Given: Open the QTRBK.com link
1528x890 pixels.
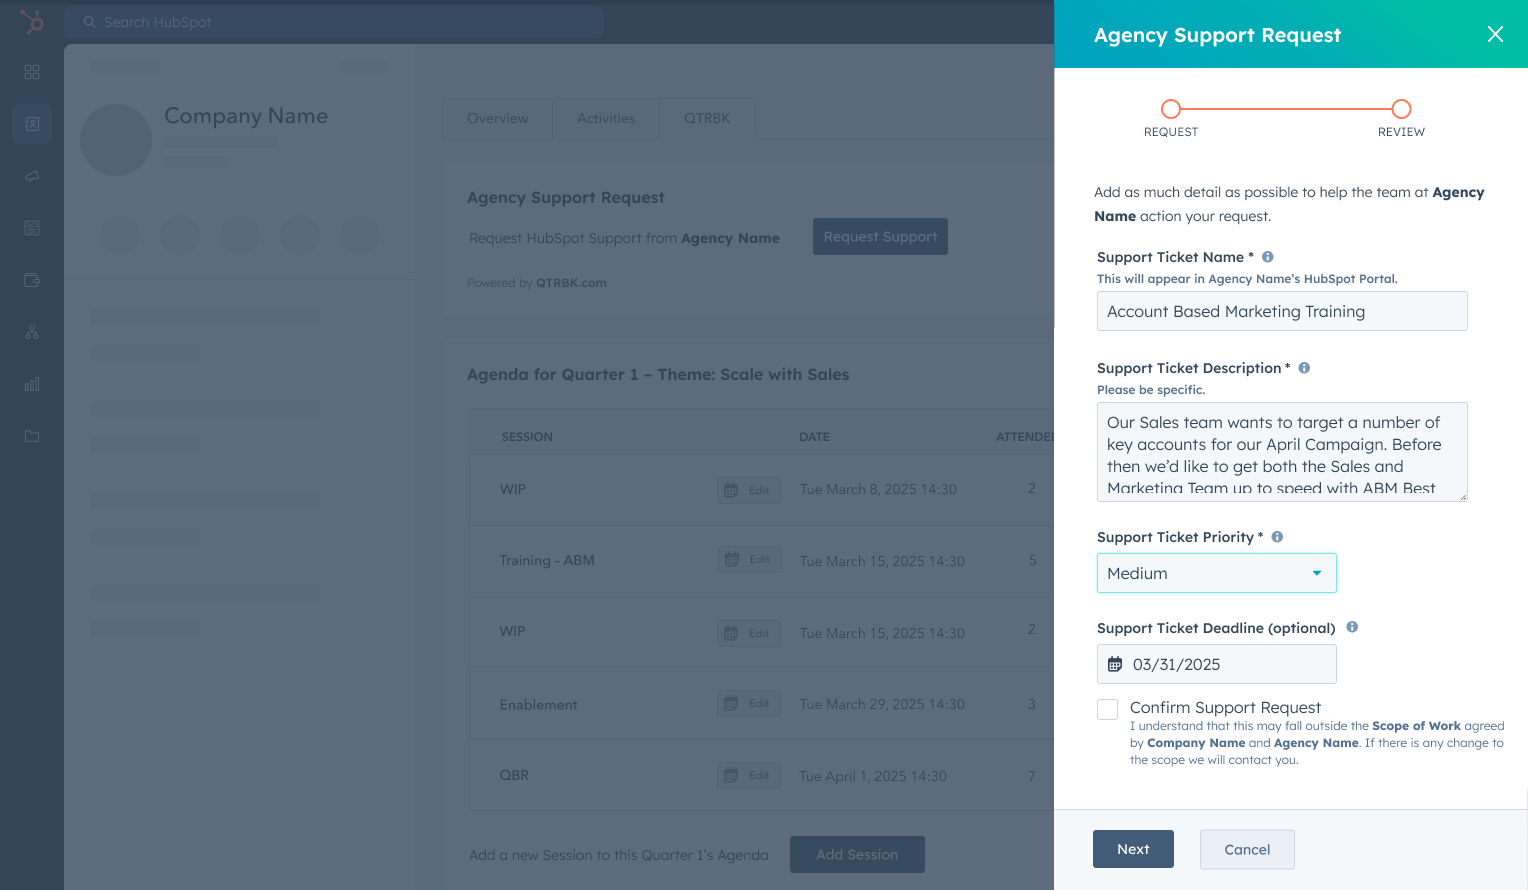Looking at the screenshot, I should [571, 283].
